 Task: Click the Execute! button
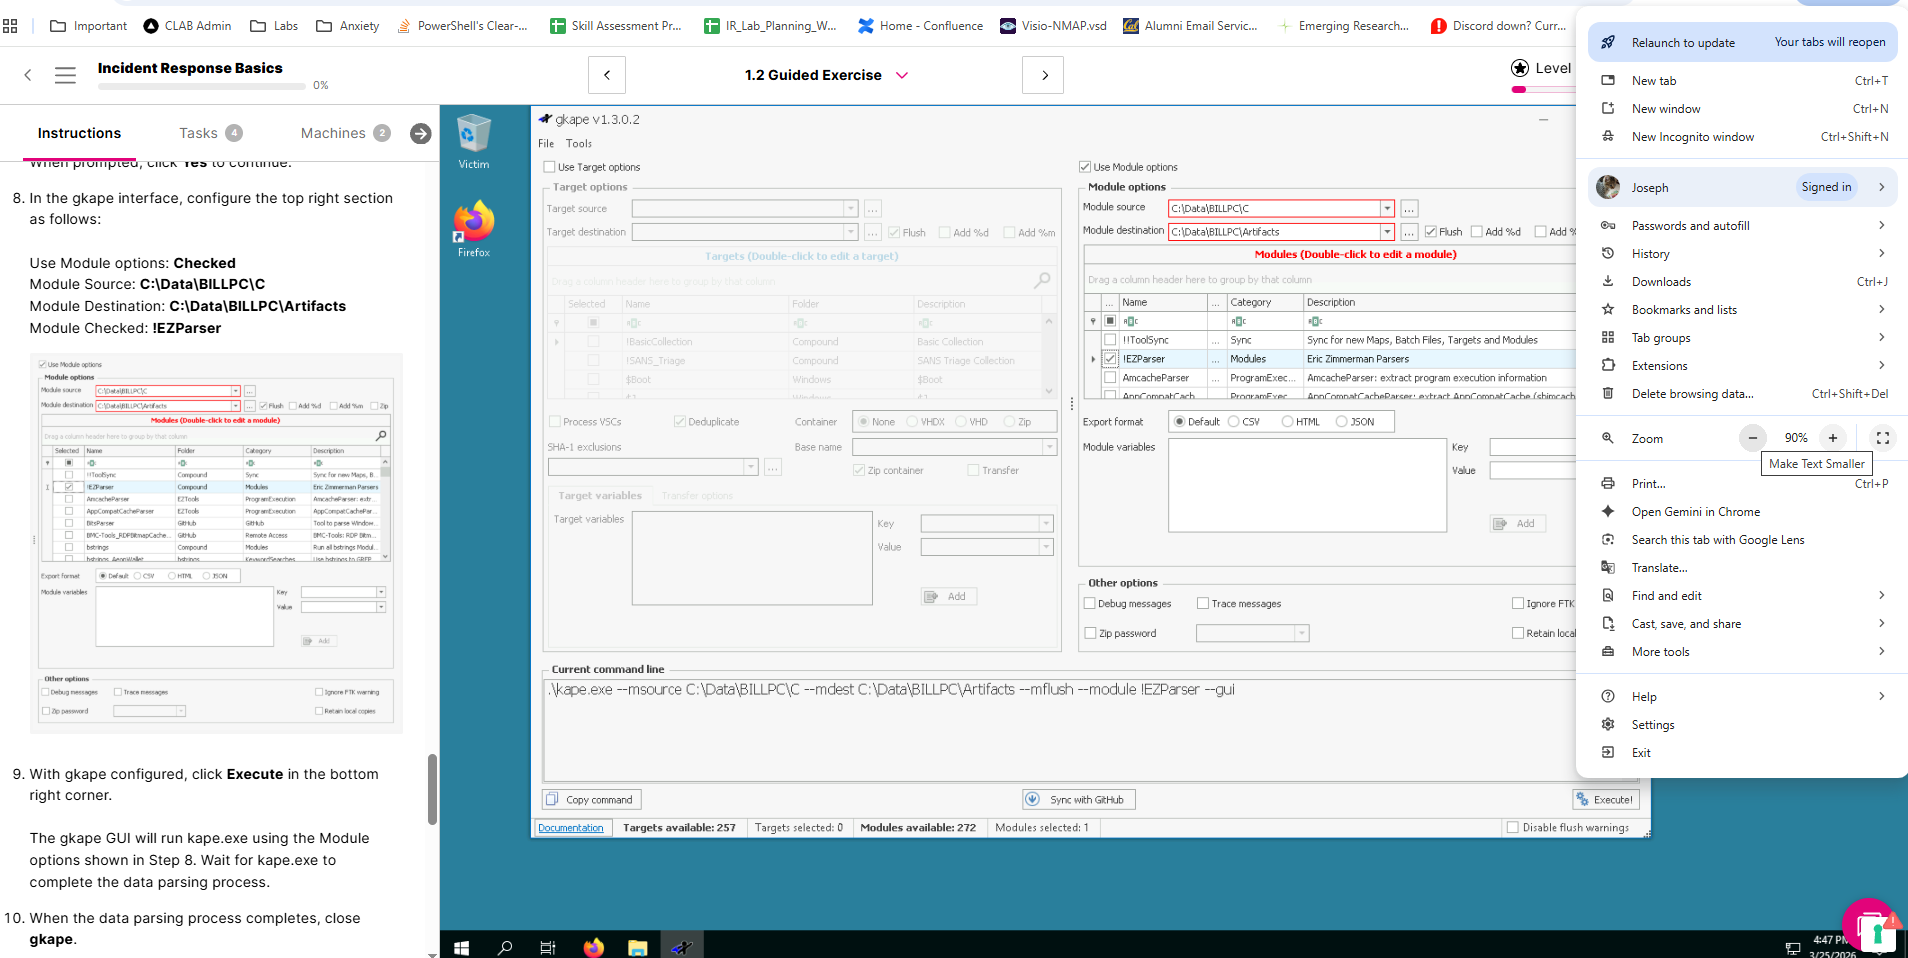coord(1605,800)
